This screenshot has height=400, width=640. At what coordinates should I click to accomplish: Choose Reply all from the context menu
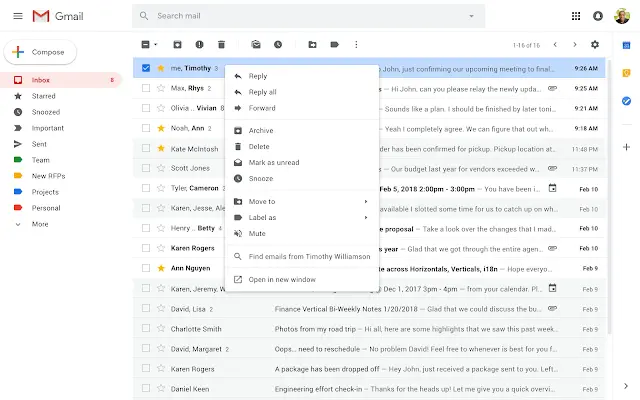click(x=302, y=92)
